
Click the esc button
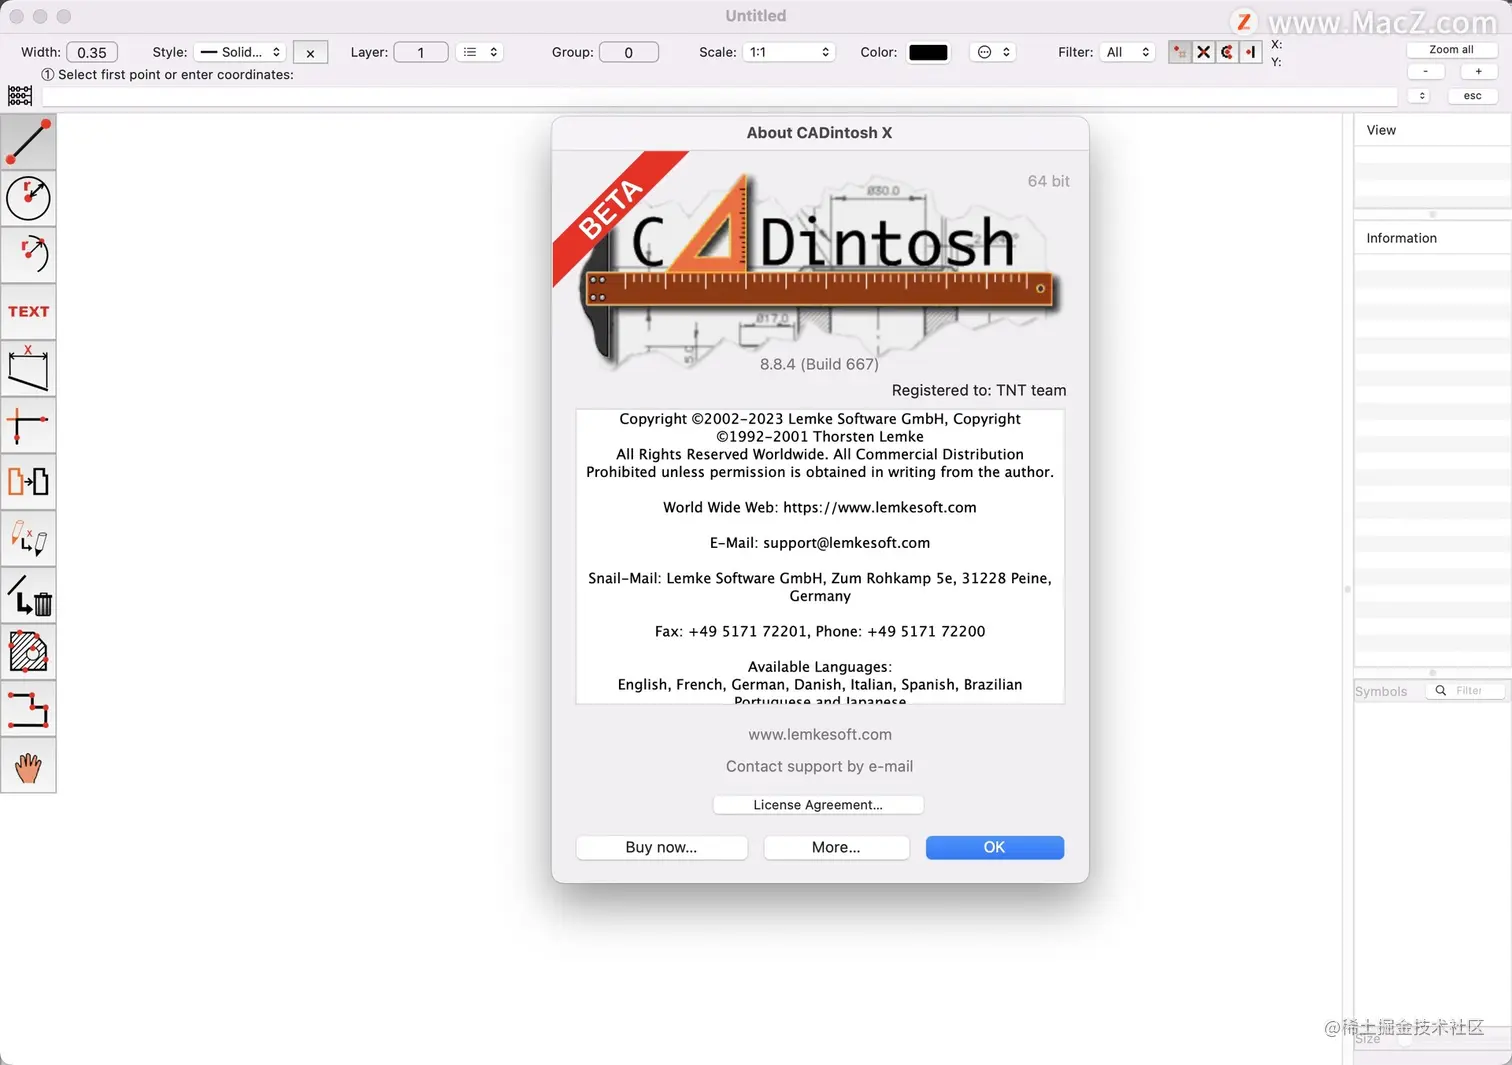pos(1472,96)
